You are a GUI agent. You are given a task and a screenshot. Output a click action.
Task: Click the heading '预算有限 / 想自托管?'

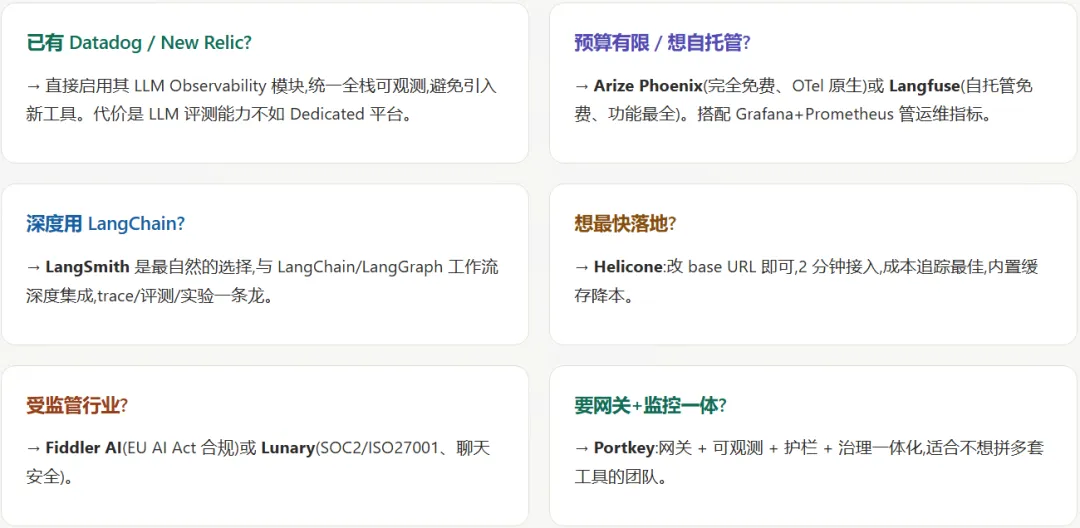click(662, 43)
